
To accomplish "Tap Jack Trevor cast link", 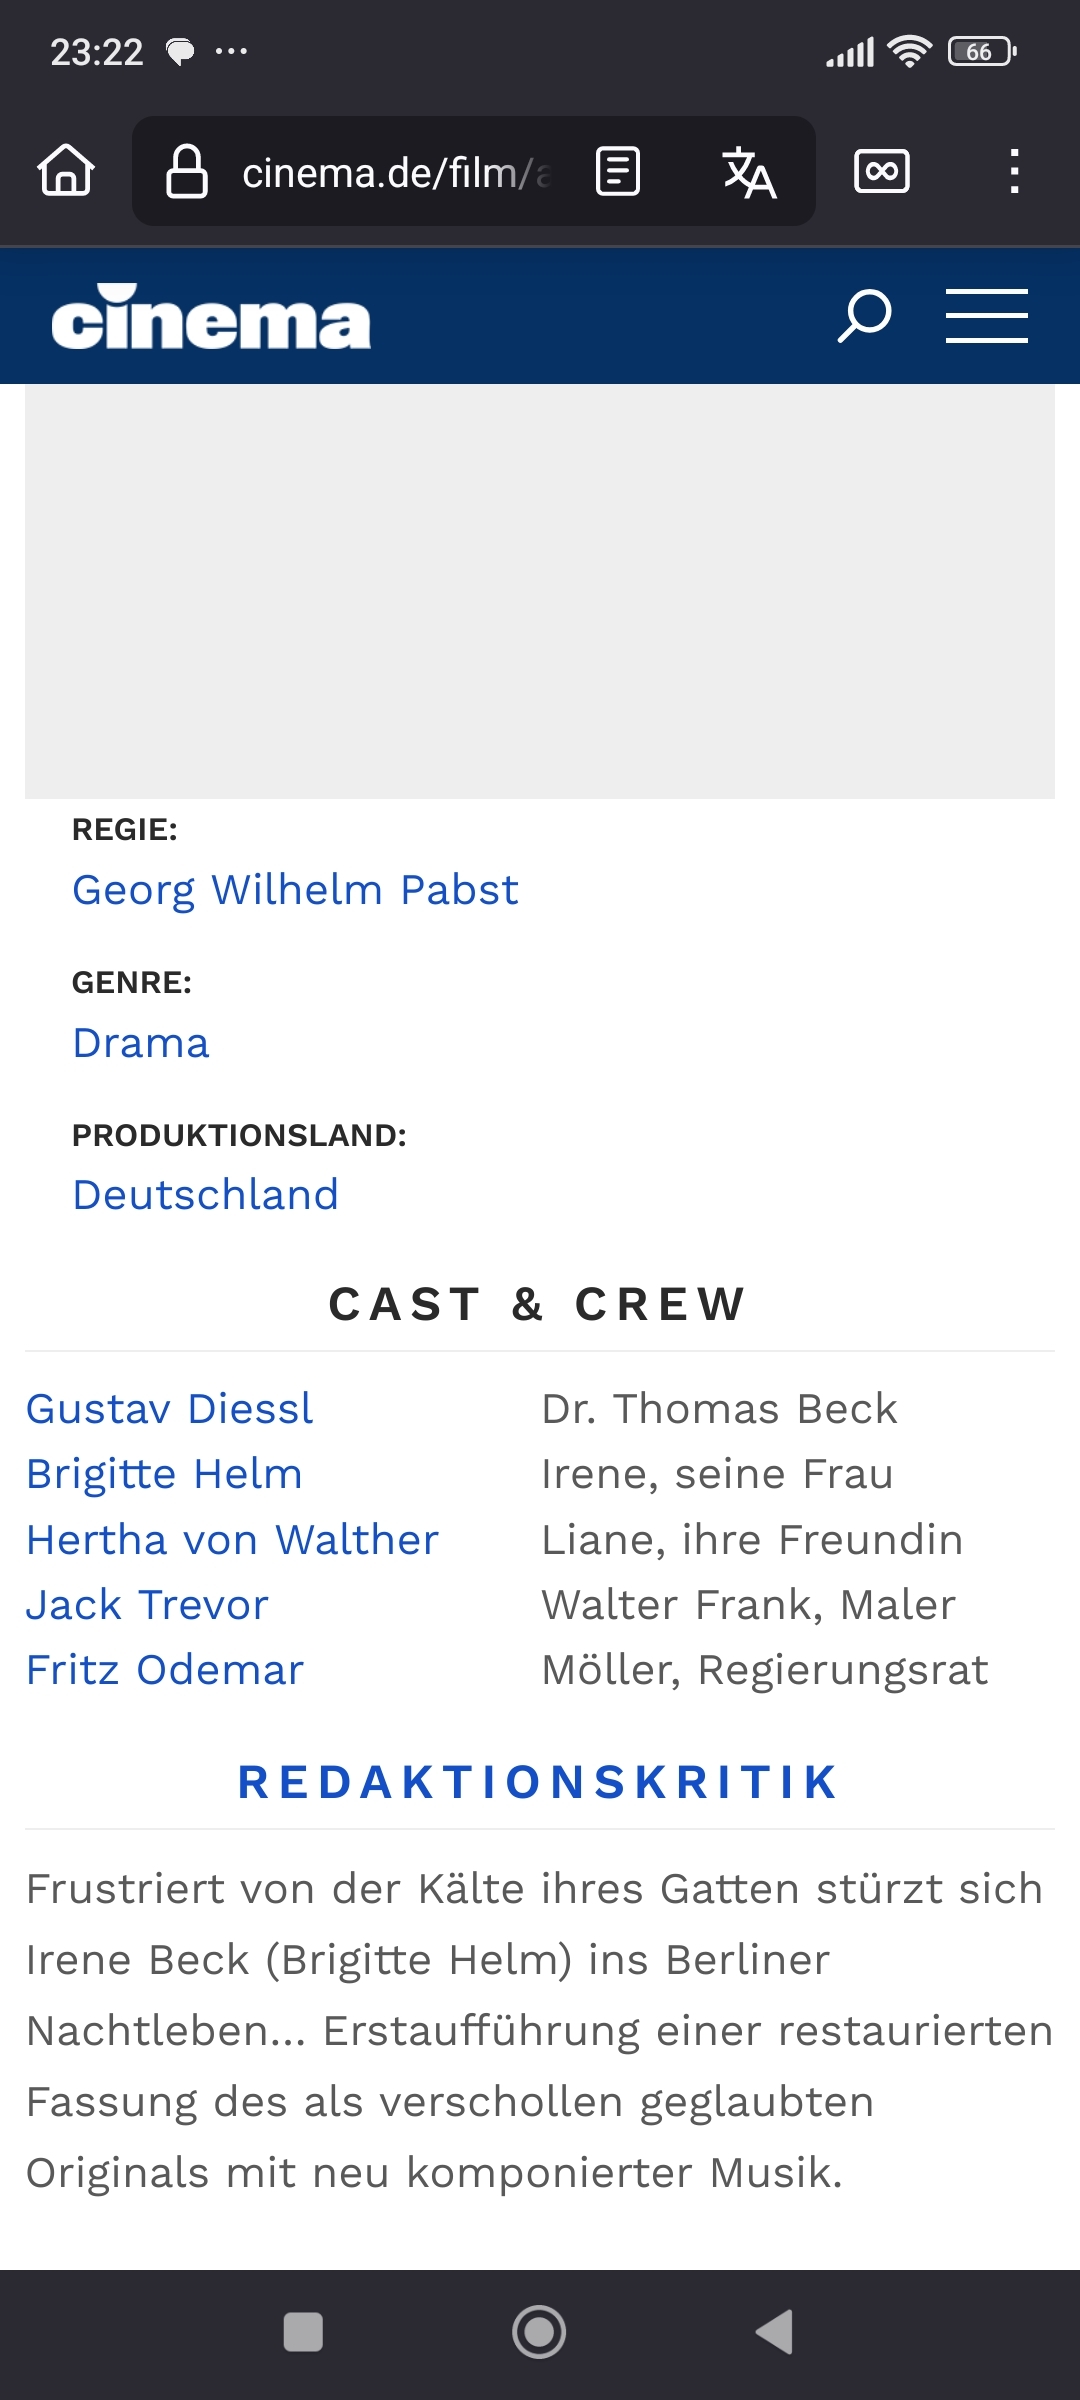I will point(147,1605).
